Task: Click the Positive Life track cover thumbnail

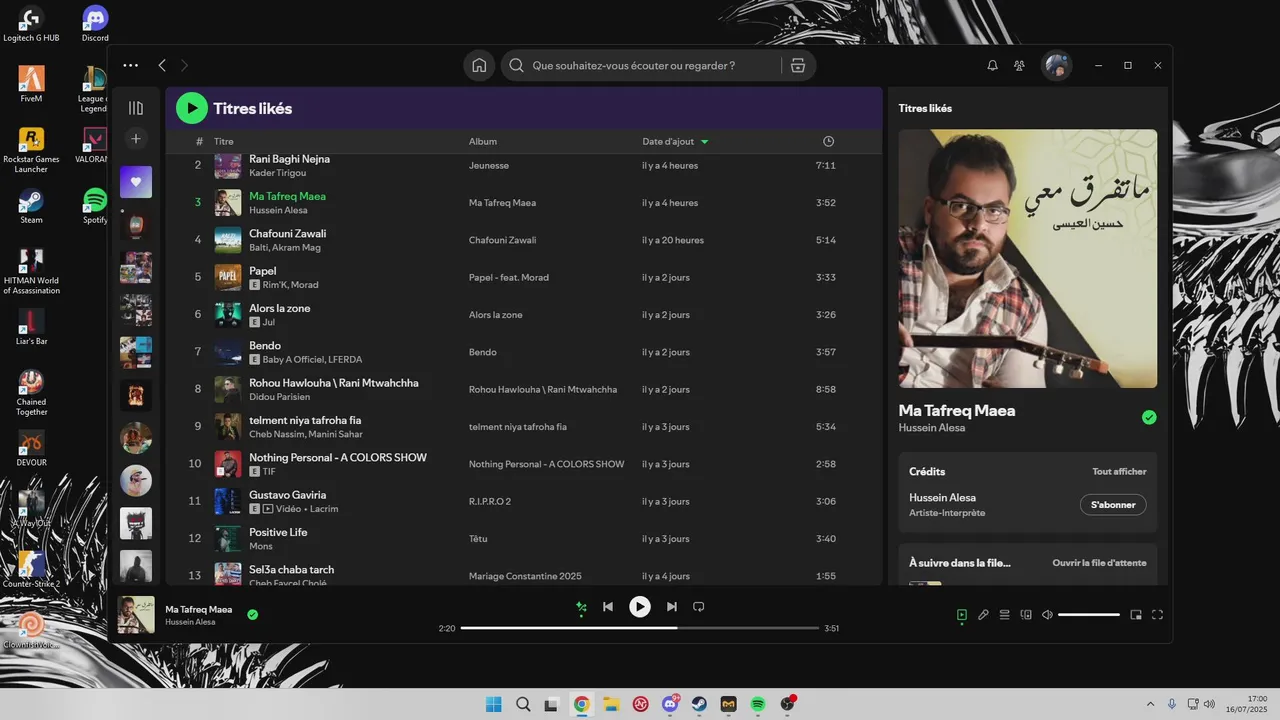Action: pos(228,539)
